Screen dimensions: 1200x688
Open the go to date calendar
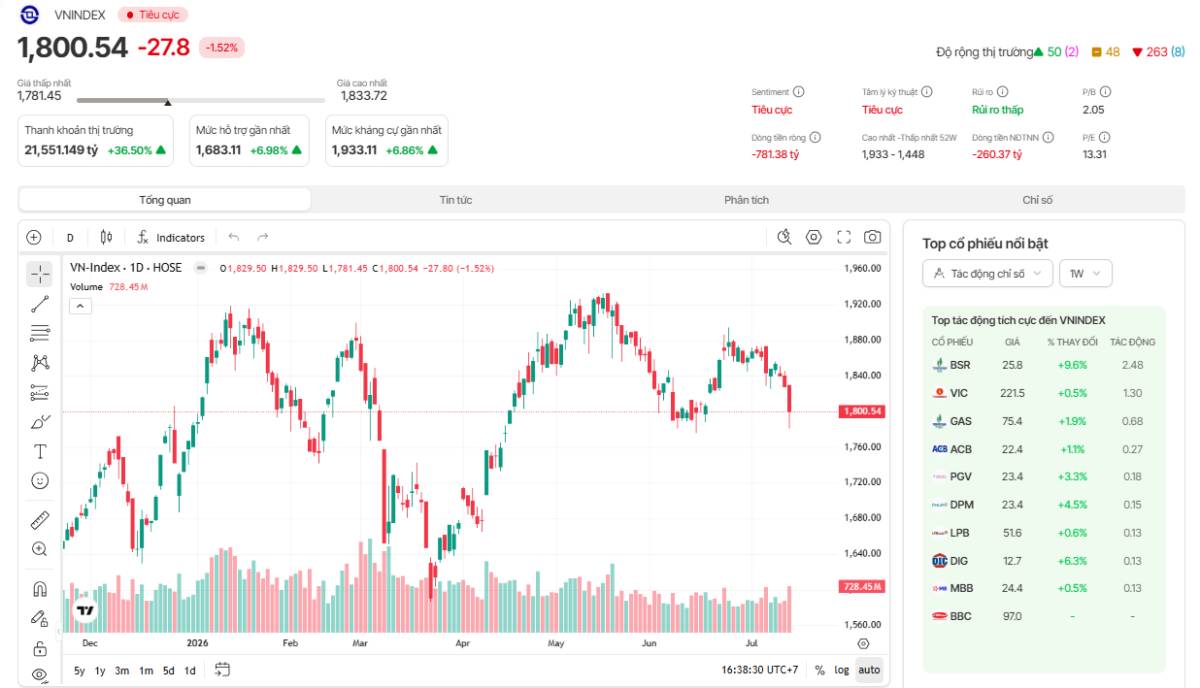tap(222, 670)
